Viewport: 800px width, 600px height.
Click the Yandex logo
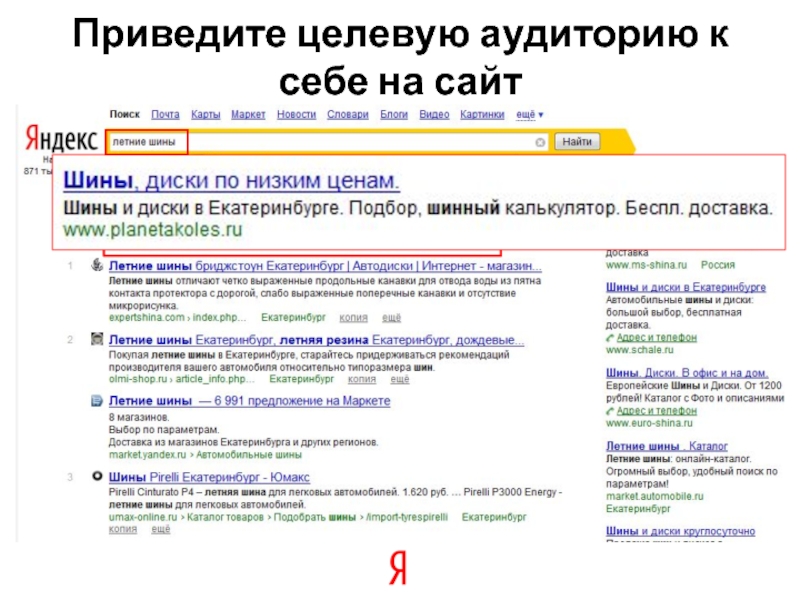tap(62, 138)
